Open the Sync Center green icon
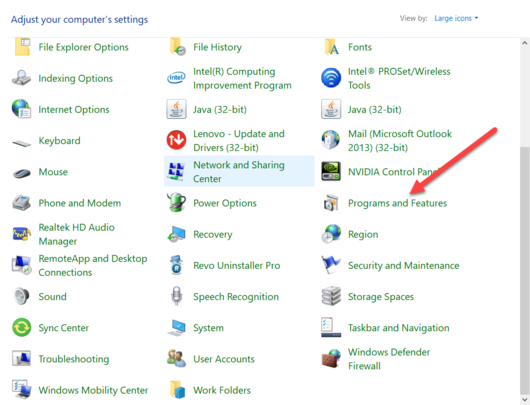The image size is (530, 405). (x=22, y=327)
